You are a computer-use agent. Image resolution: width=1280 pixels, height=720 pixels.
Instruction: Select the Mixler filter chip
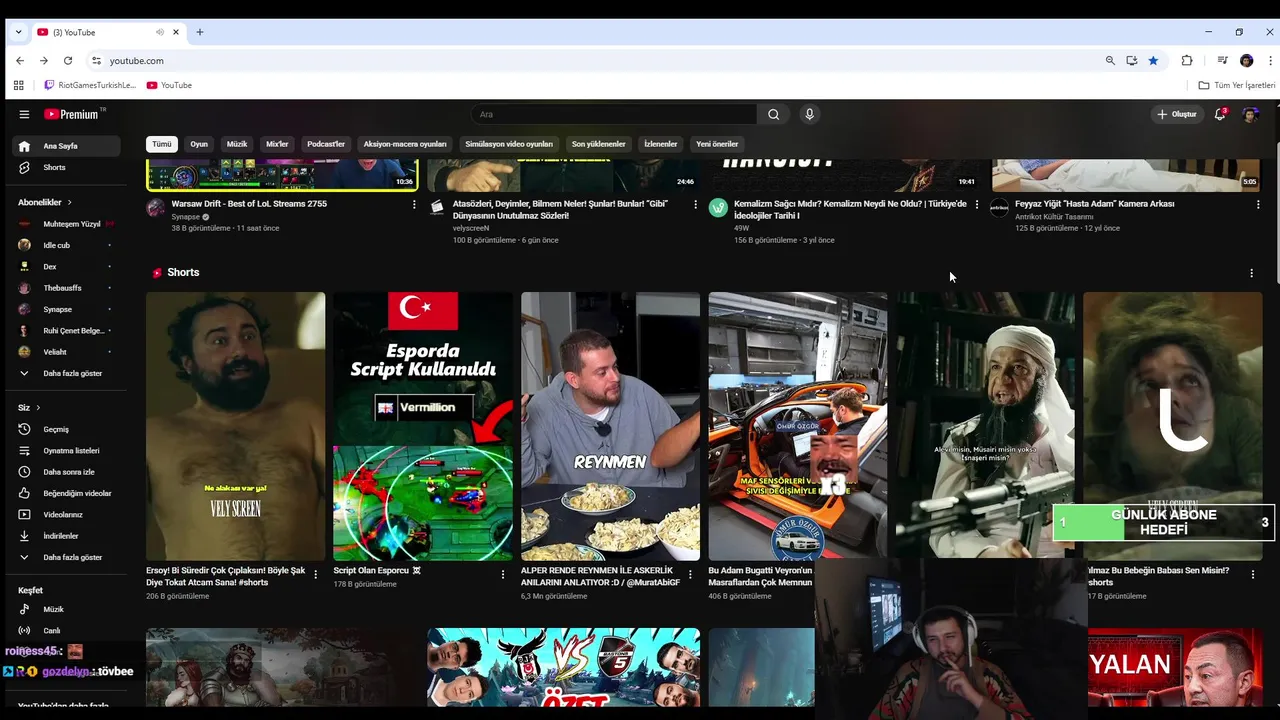[x=277, y=144]
